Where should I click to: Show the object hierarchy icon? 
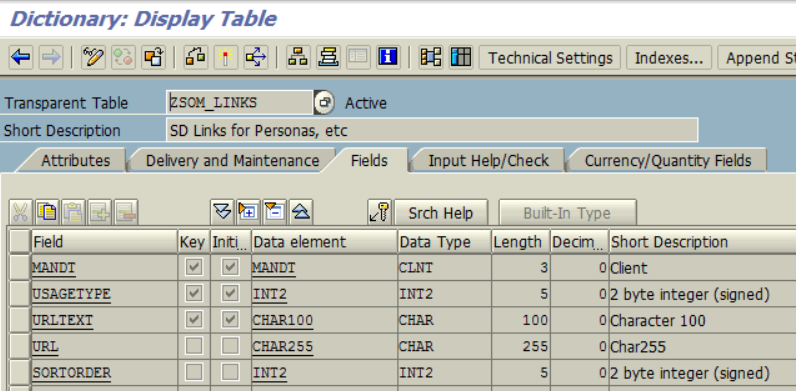click(x=298, y=57)
